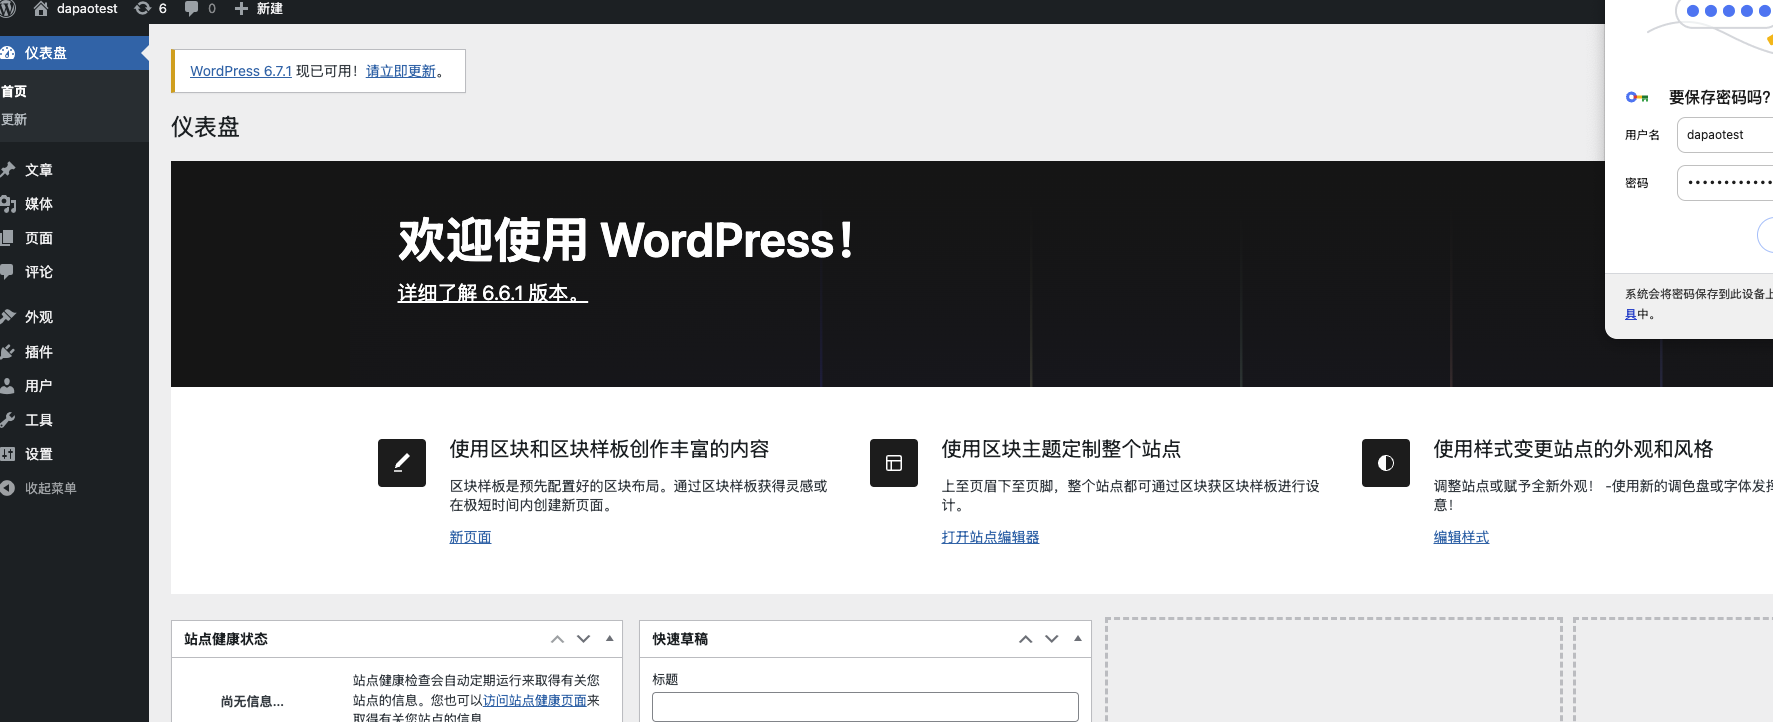Move 站点健康状态 panel down
Screen dimensions: 1773x722
click(x=583, y=639)
